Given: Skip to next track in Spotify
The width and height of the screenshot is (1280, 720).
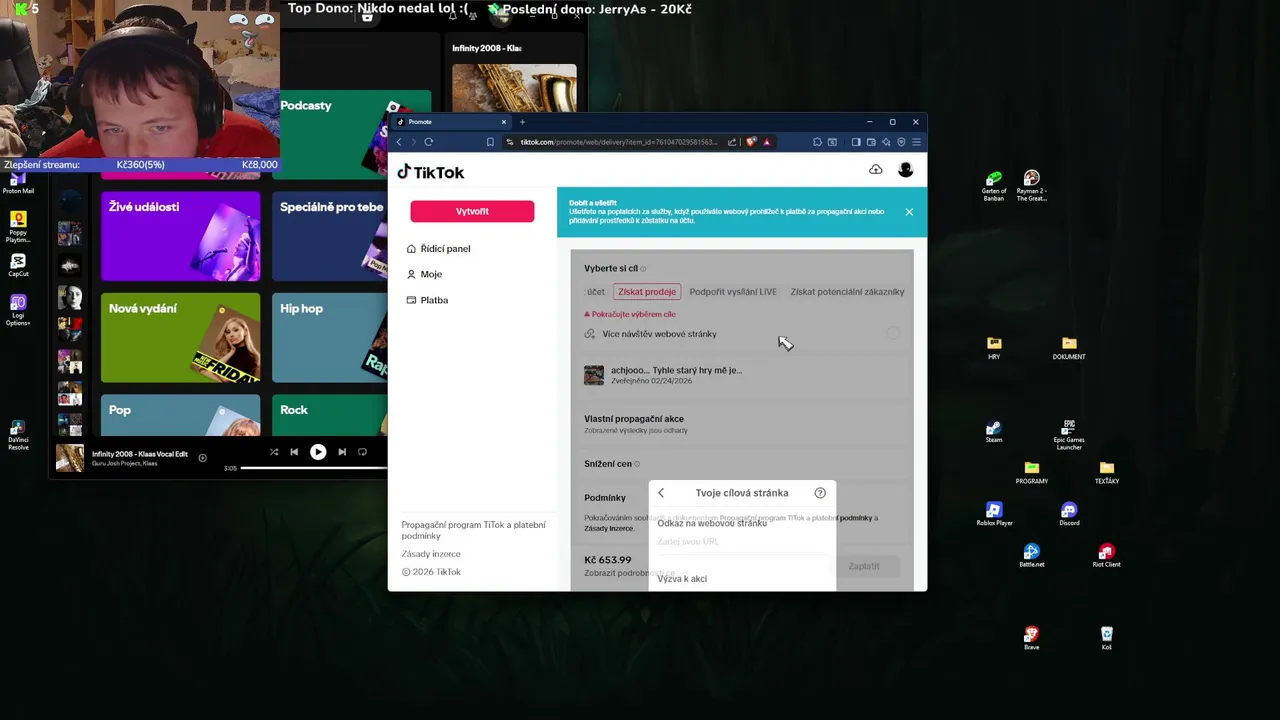Looking at the screenshot, I should click(342, 452).
